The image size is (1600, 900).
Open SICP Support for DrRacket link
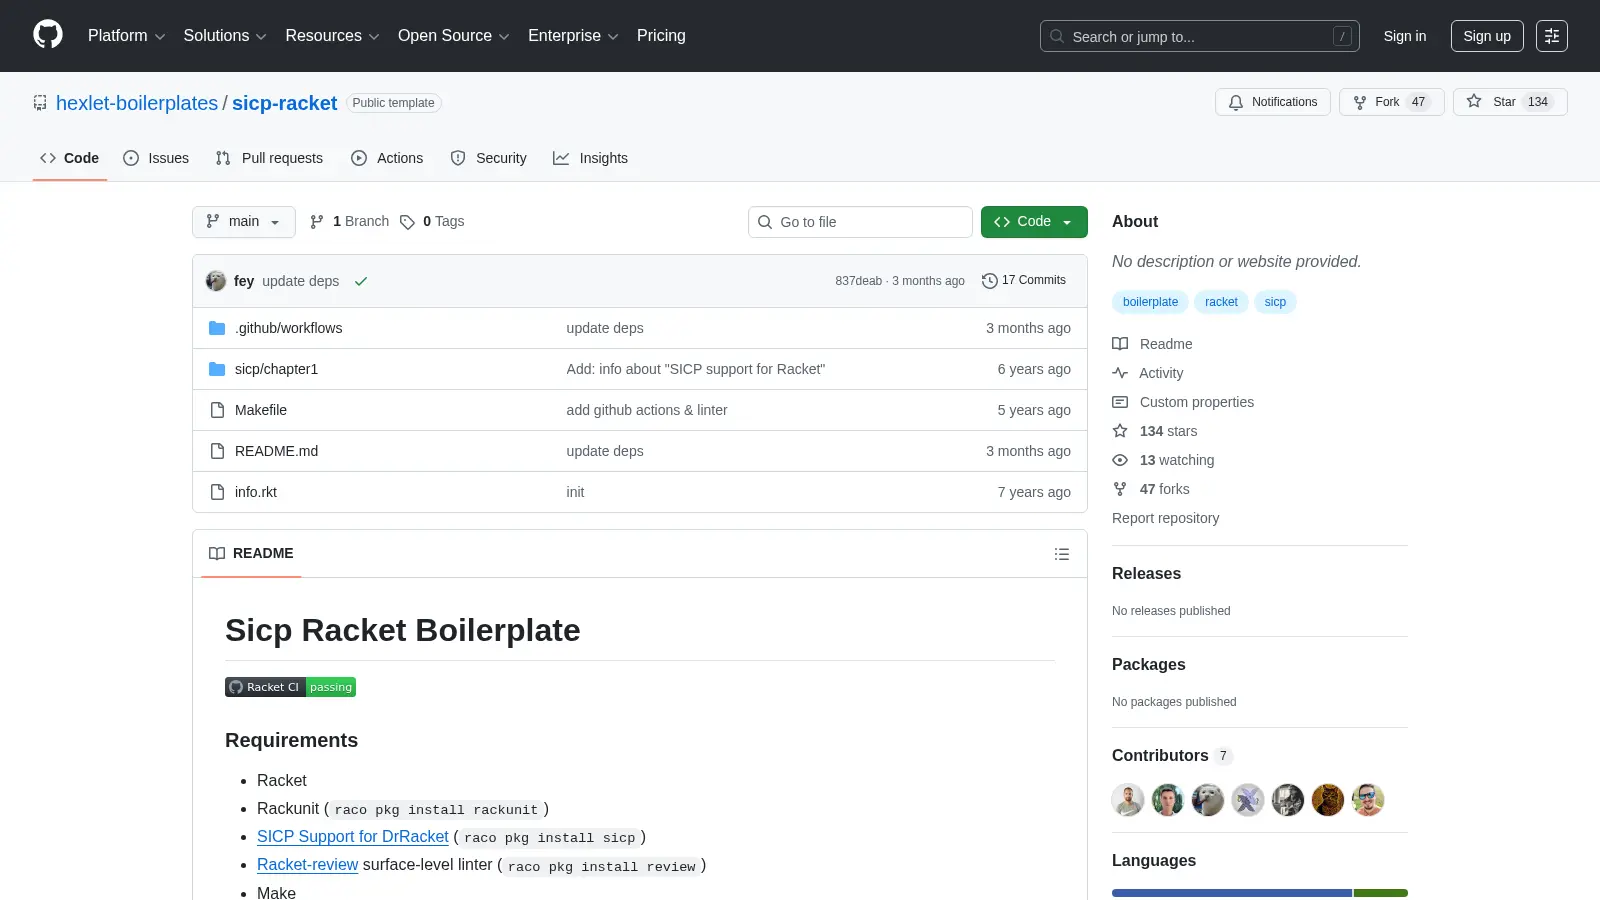tap(352, 837)
